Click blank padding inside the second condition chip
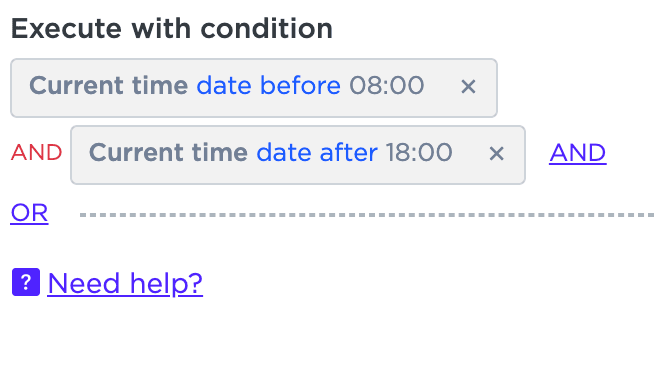Viewport: 666px width, 390px height. (x=471, y=173)
